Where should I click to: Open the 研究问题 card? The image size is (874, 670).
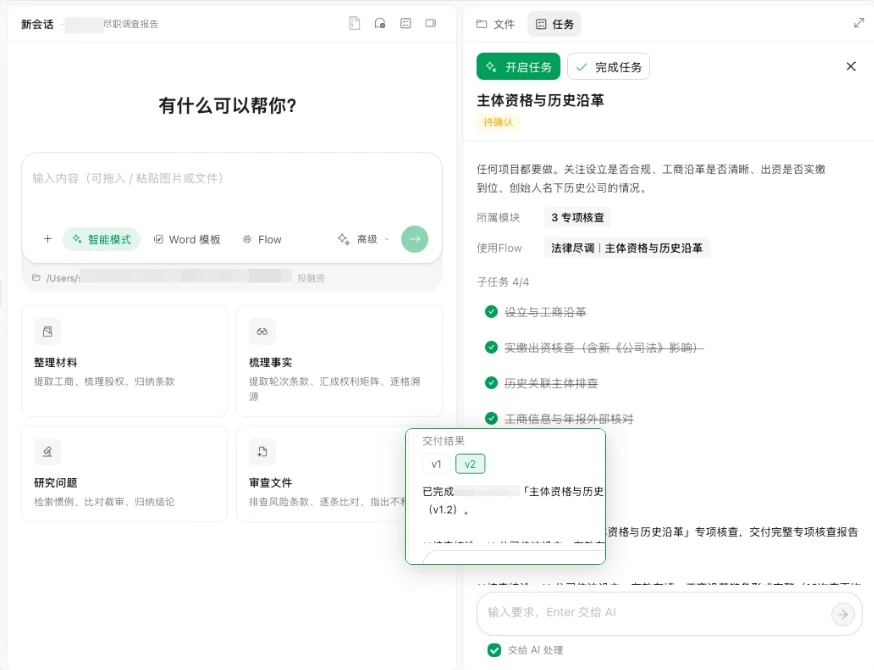tap(124, 474)
